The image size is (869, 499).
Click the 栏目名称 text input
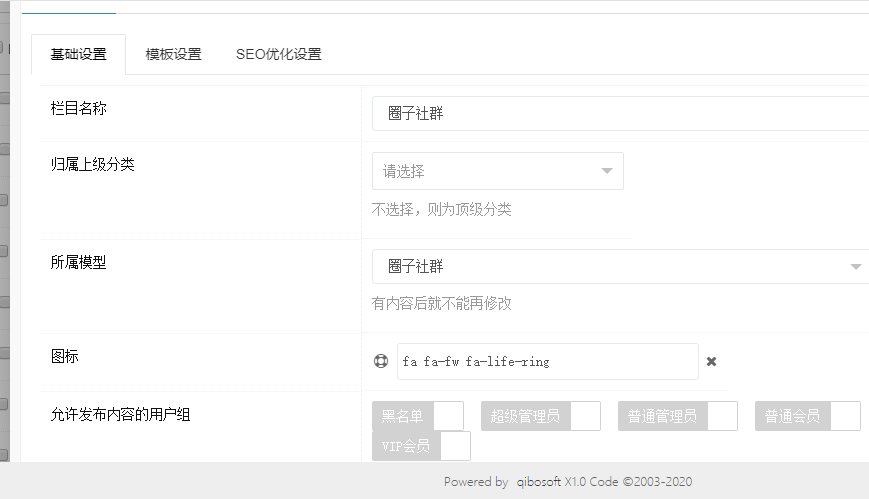[620, 114]
